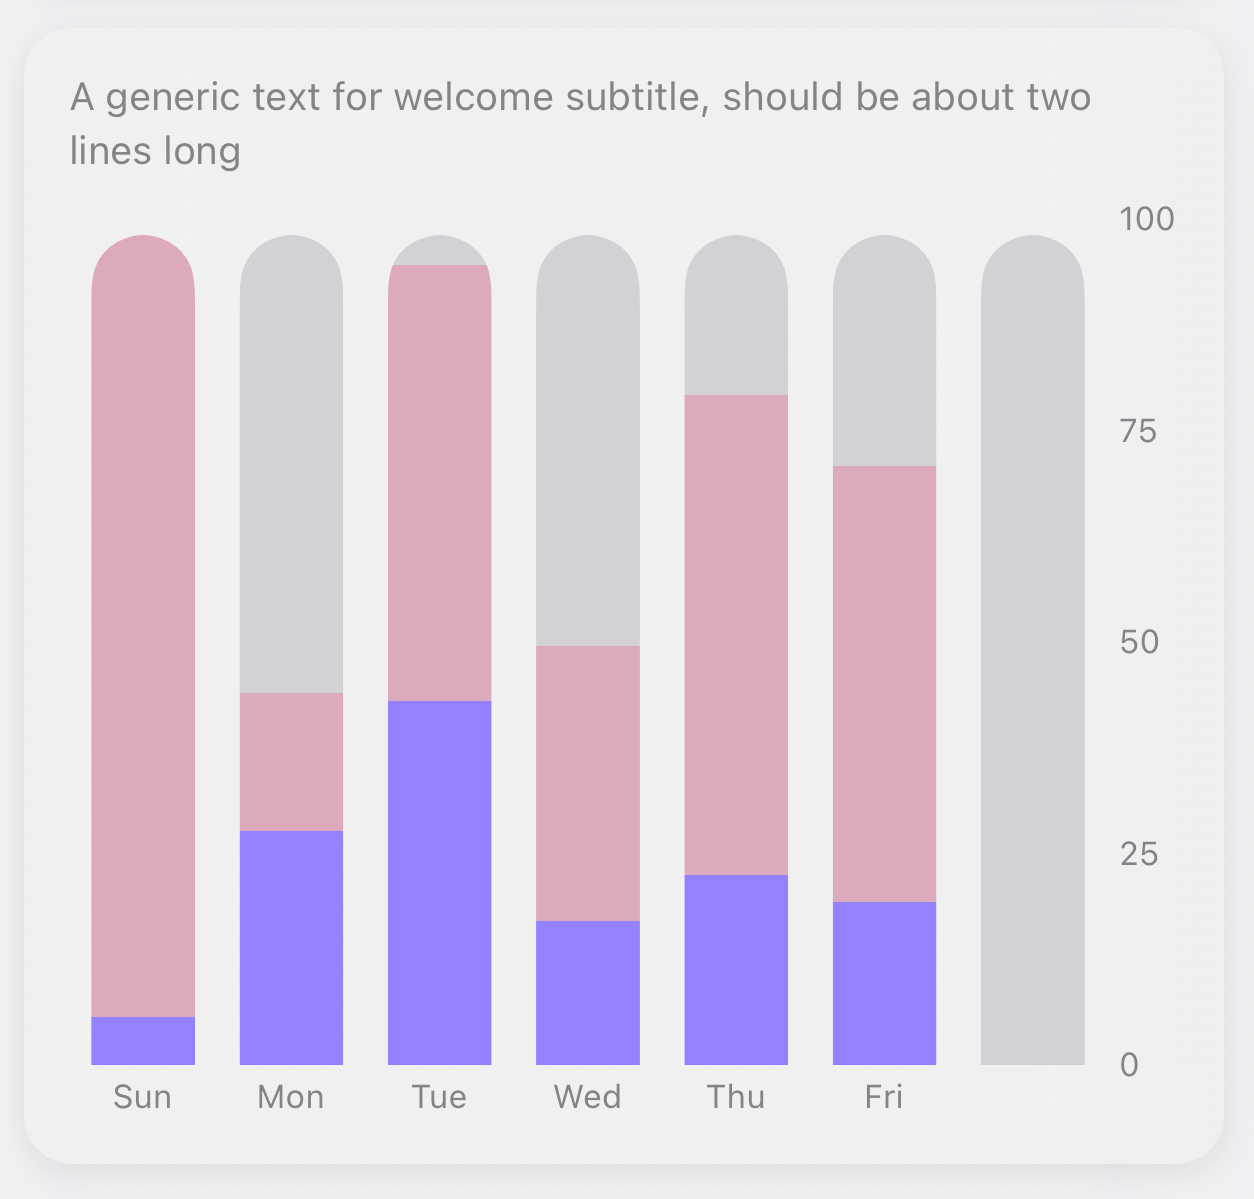Select the pink segment of Wednesday's bar
The image size is (1254, 1199).
click(588, 783)
